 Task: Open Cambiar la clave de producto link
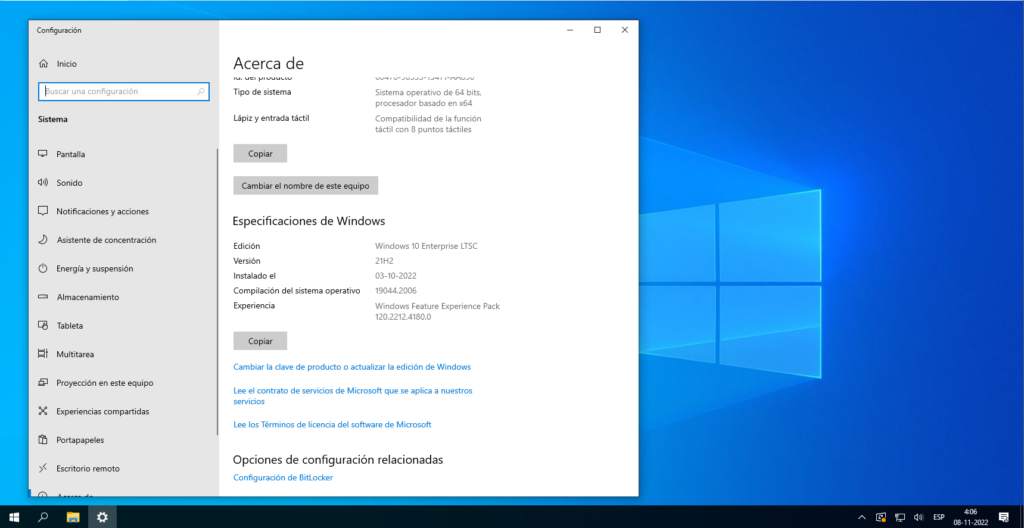352,367
